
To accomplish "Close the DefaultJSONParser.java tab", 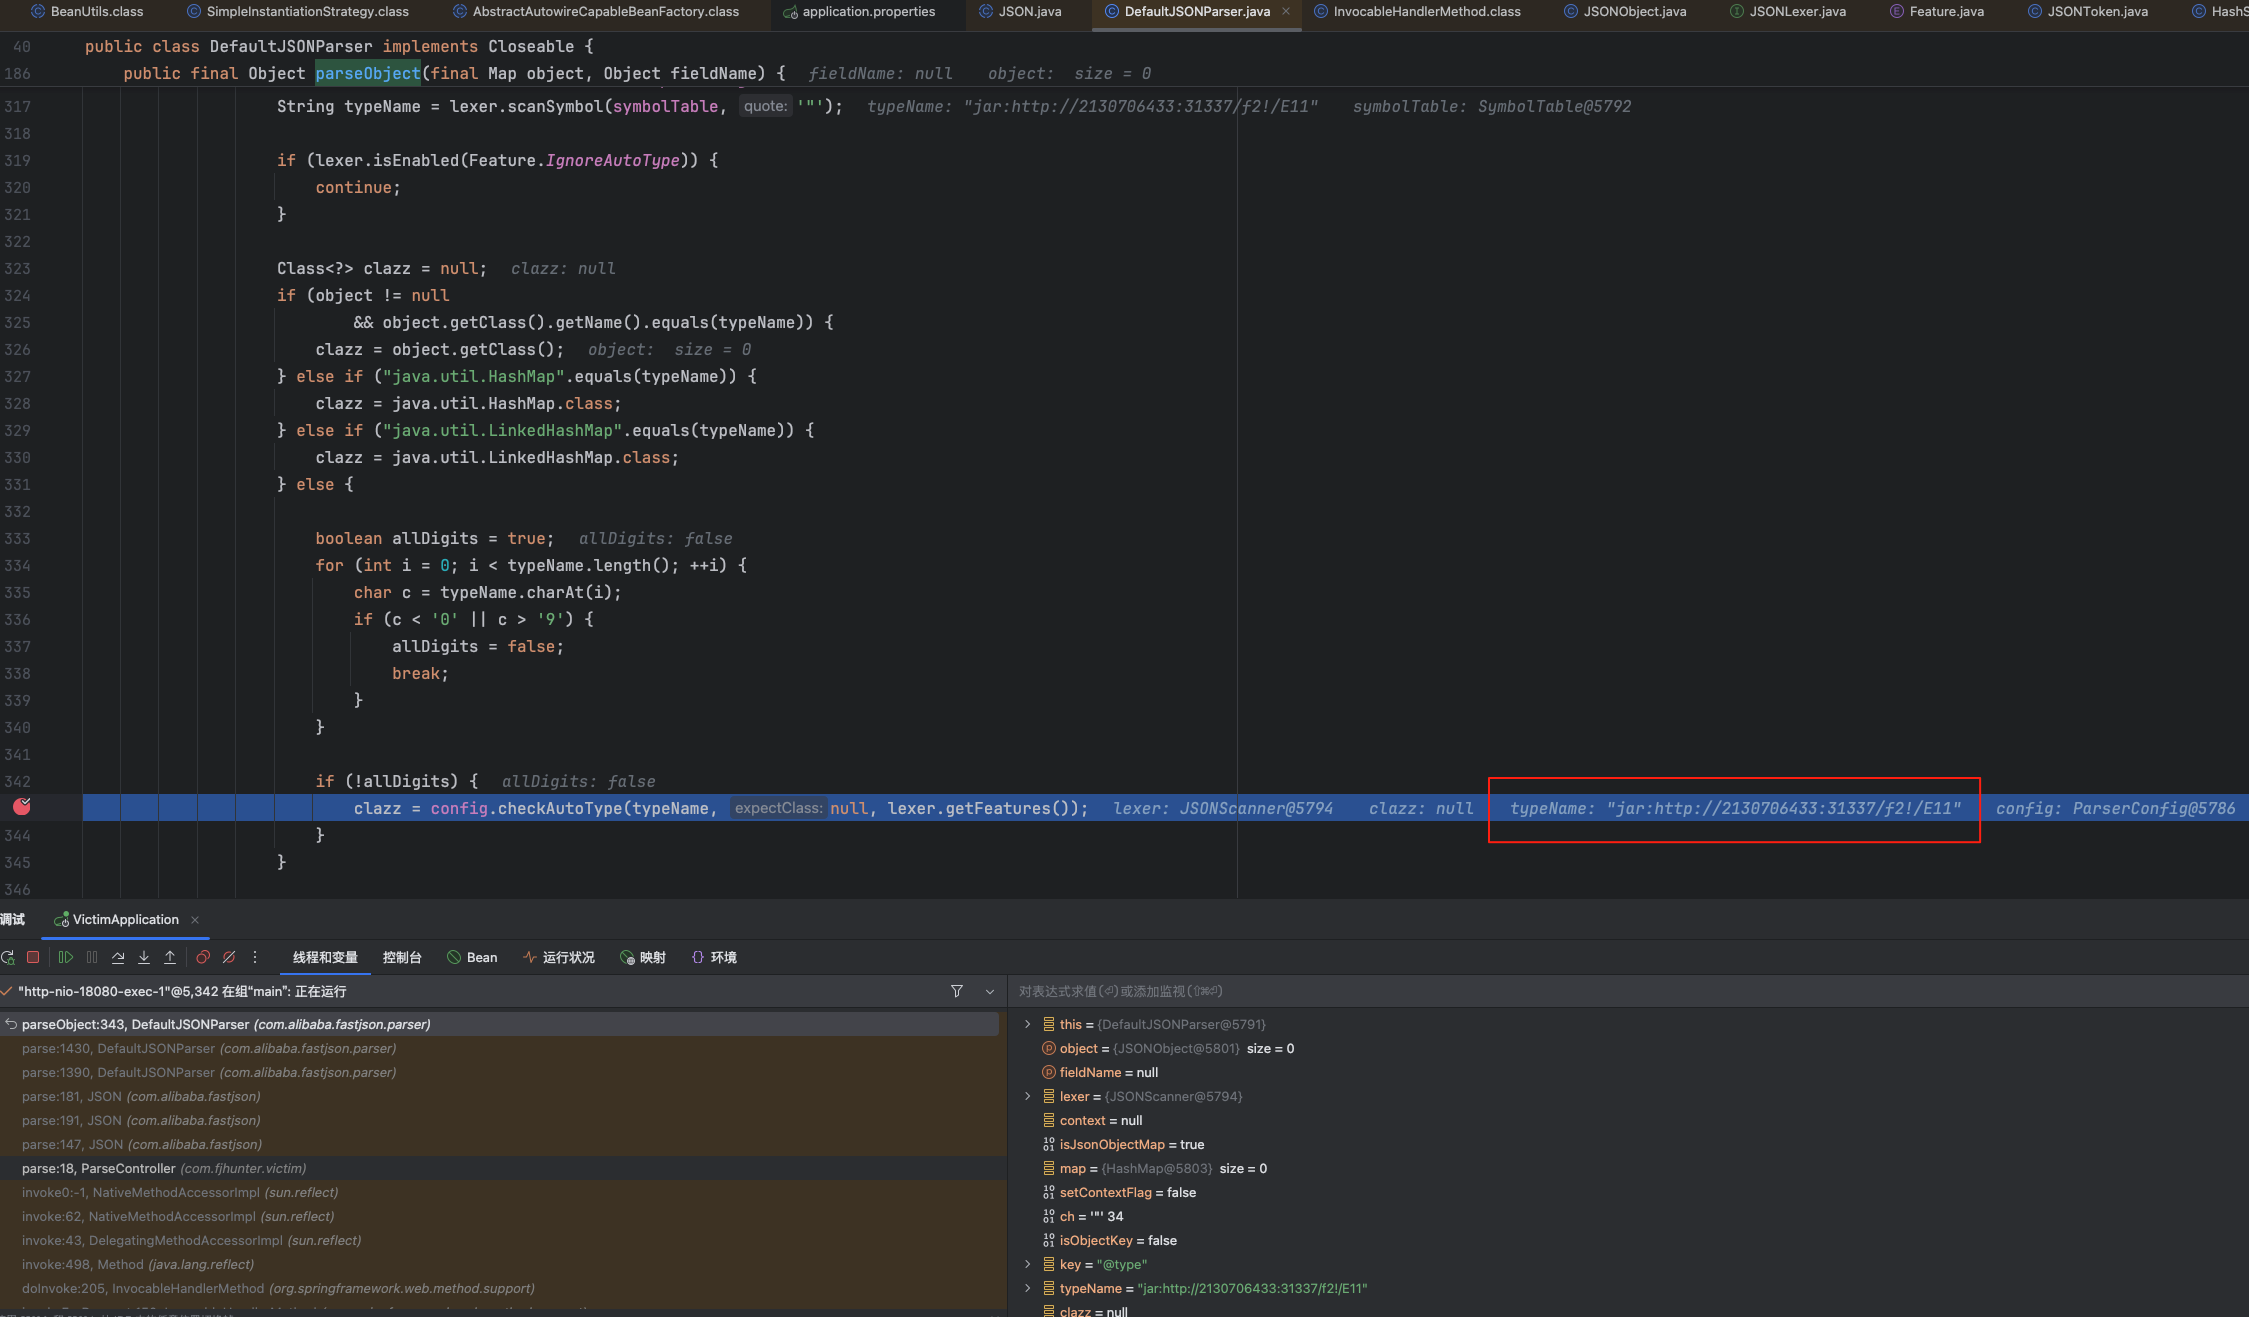I will coord(1286,11).
